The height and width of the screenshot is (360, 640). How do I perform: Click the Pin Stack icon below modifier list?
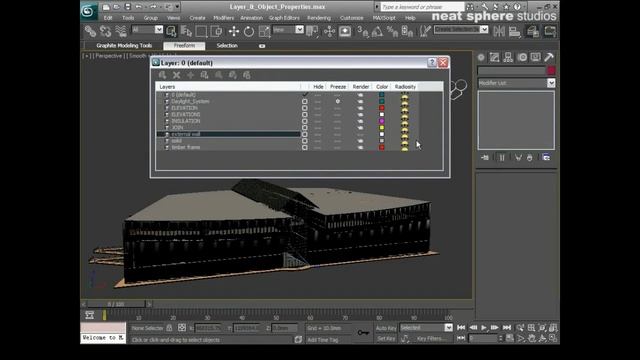485,158
